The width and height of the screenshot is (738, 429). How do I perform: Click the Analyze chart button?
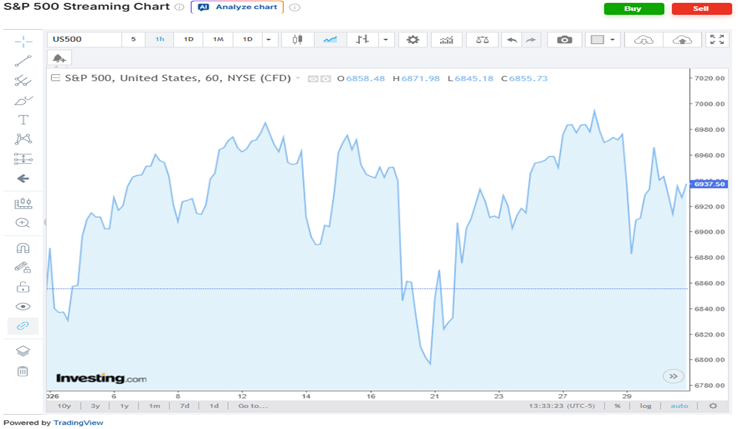[237, 7]
